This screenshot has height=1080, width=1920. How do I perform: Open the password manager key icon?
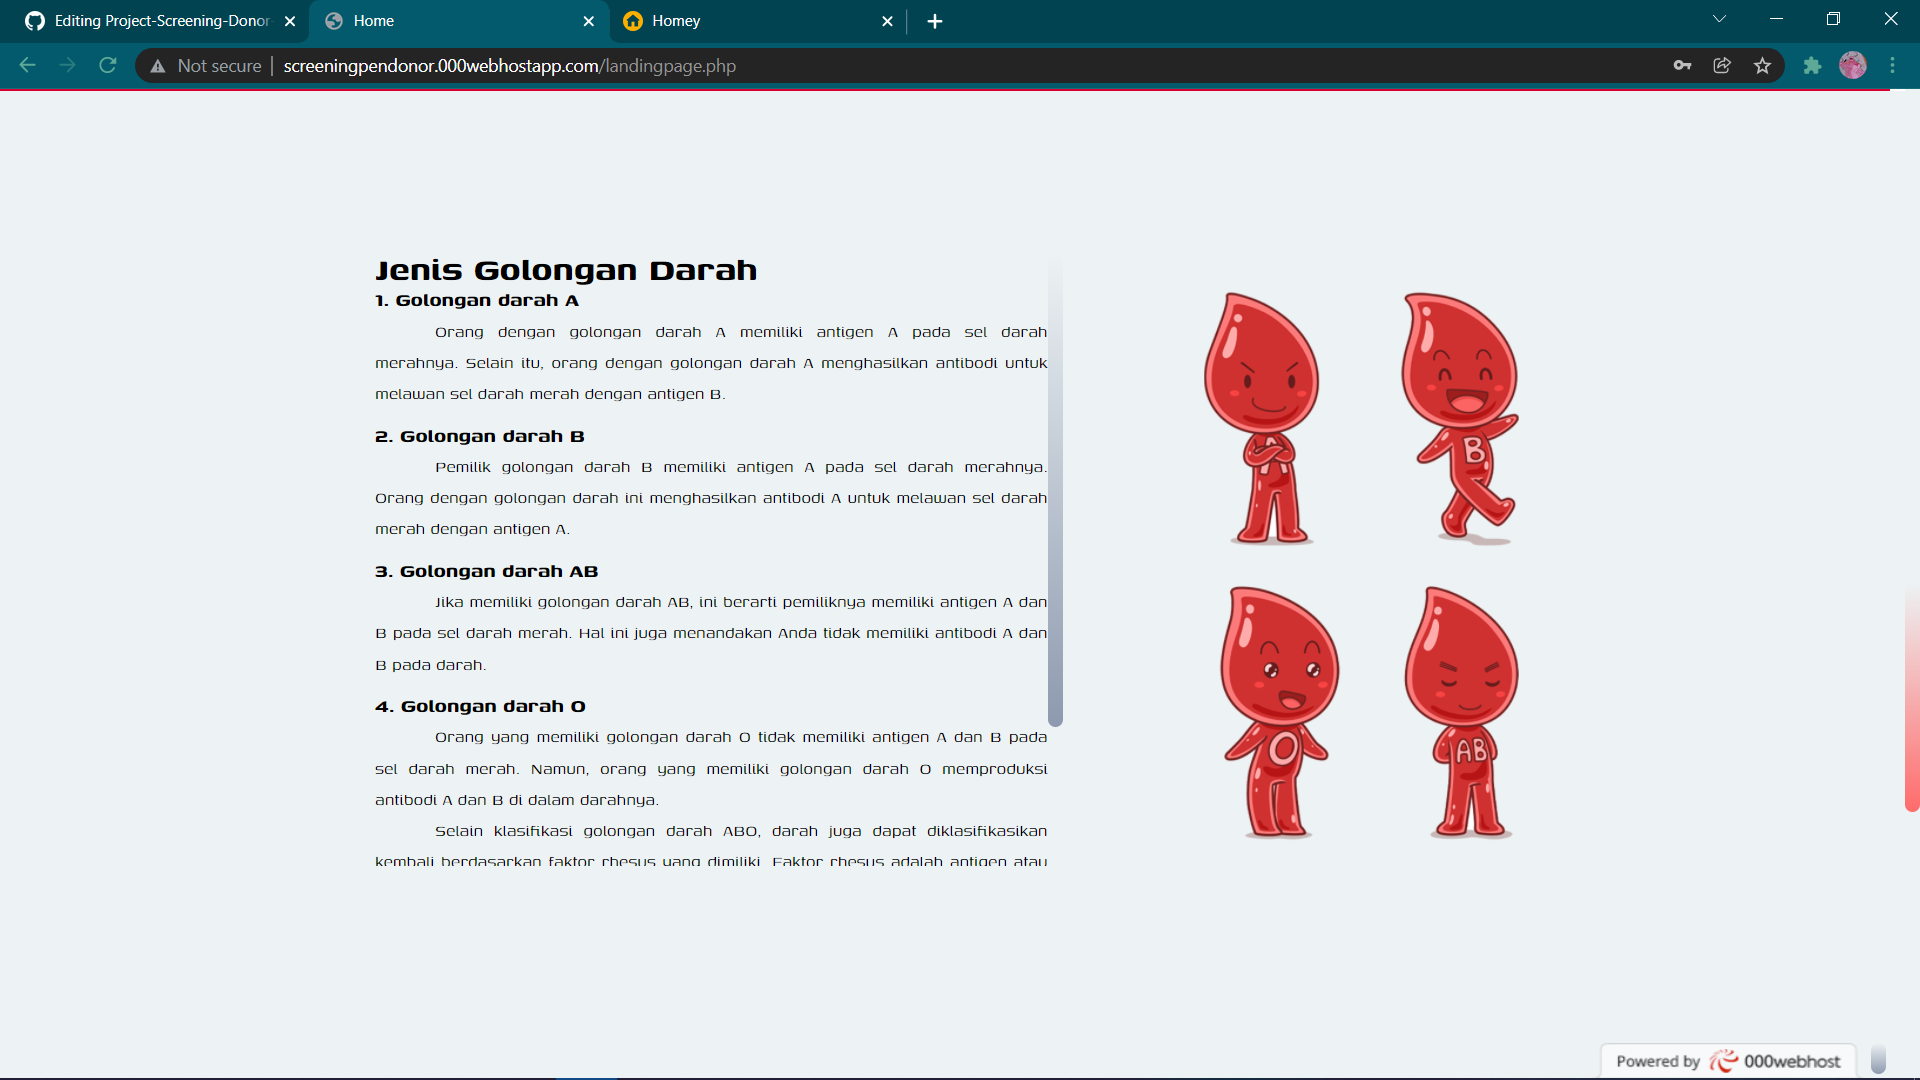pyautogui.click(x=1683, y=65)
